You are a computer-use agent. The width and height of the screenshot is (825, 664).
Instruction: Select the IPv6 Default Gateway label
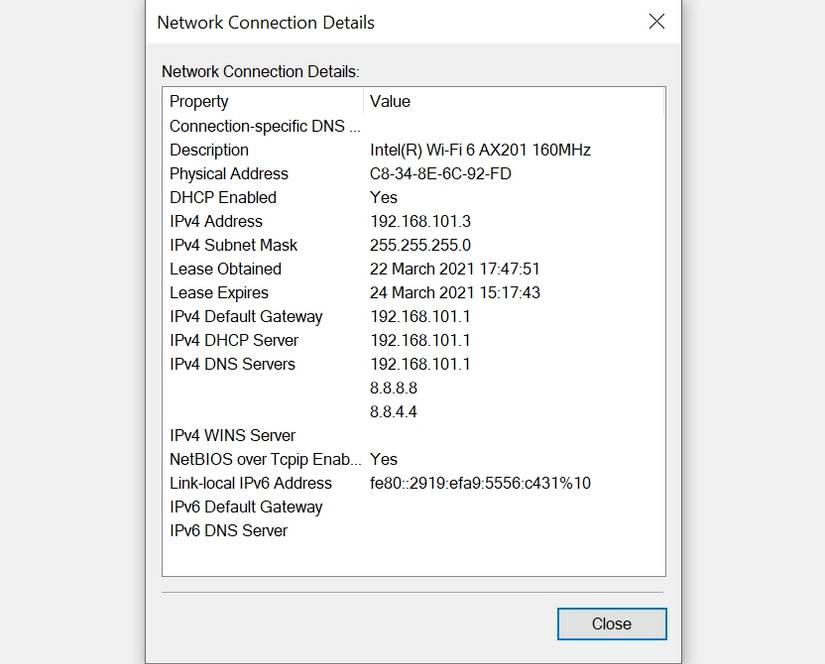pos(246,507)
